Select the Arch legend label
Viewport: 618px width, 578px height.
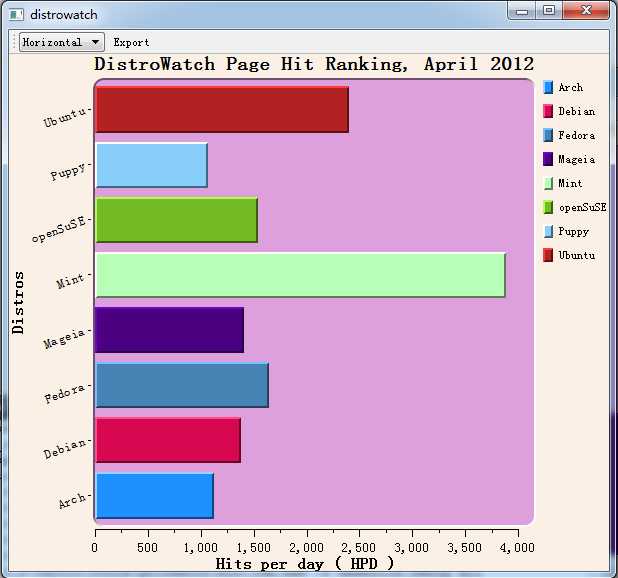tap(571, 87)
